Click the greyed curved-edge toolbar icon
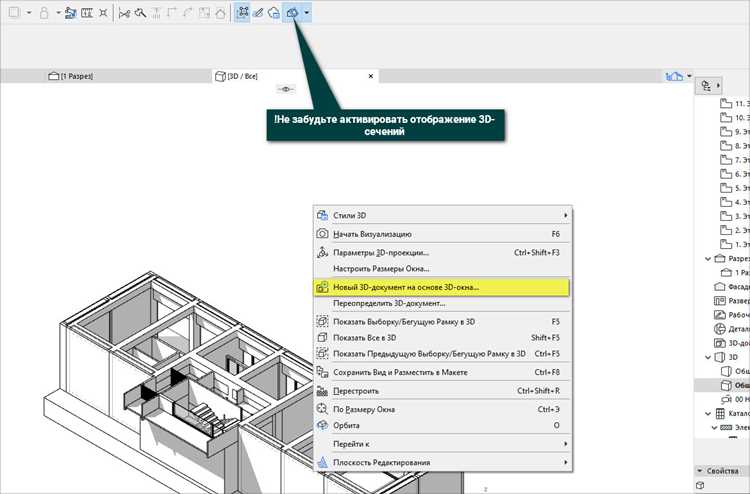The width and height of the screenshot is (750, 494). pyautogui.click(x=188, y=13)
